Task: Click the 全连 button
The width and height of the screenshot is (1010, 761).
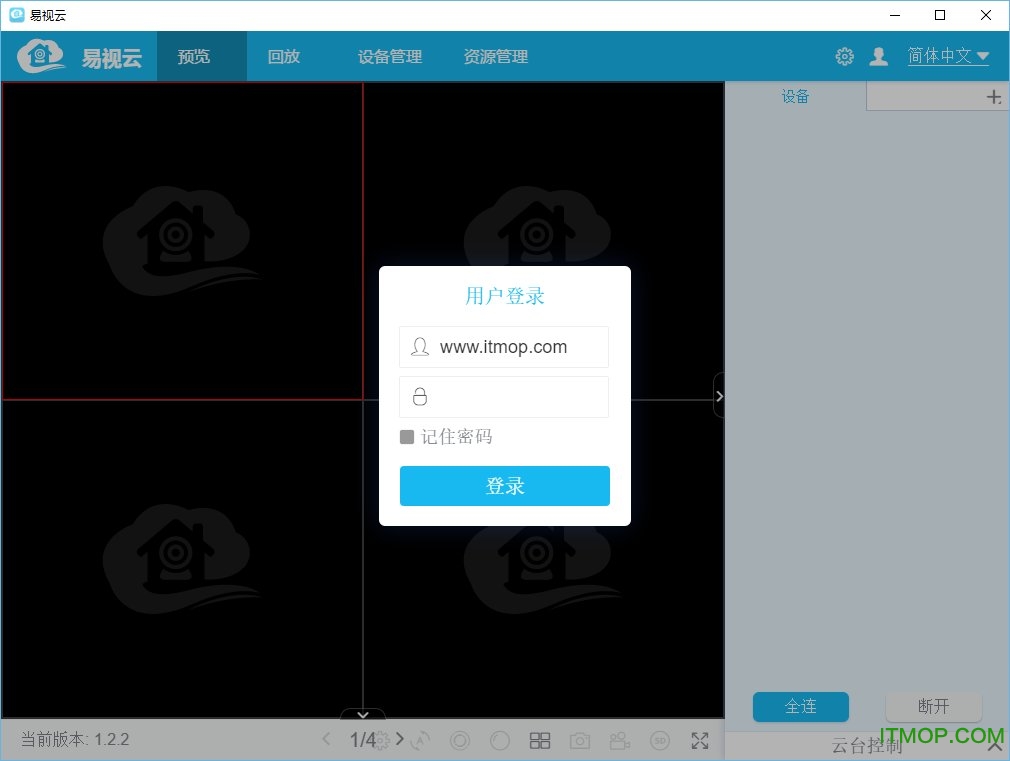Action: [x=800, y=707]
